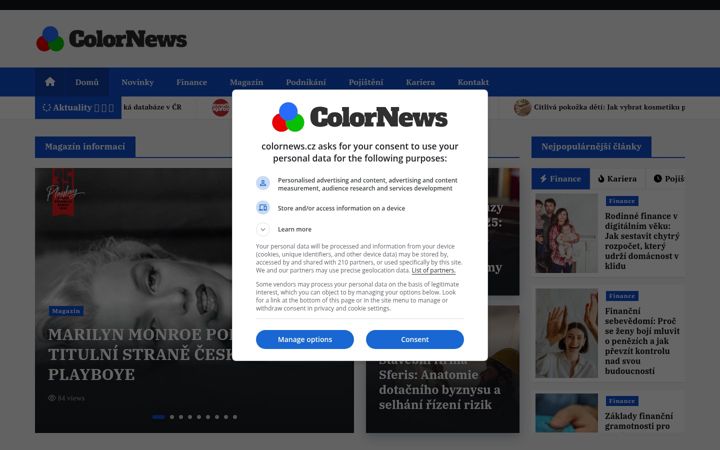720x450 pixels.
Task: Click the family photo thumbnail
Action: (567, 233)
